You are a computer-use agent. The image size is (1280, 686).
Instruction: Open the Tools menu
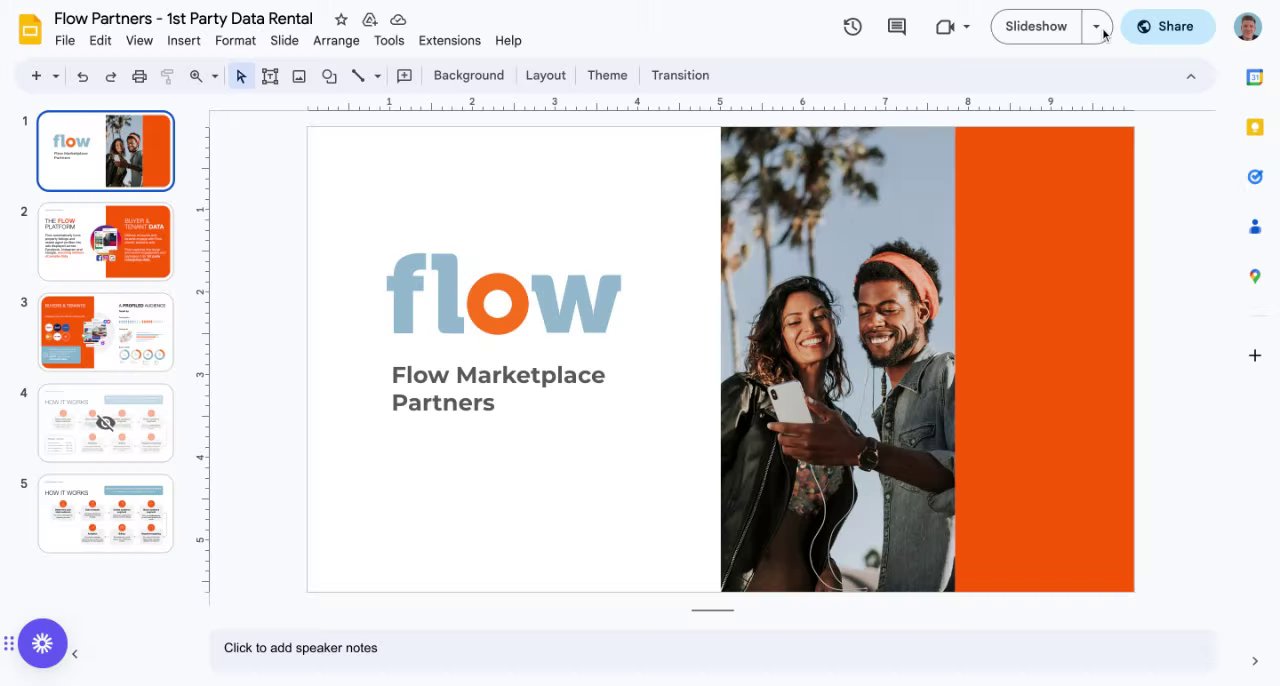pos(389,41)
